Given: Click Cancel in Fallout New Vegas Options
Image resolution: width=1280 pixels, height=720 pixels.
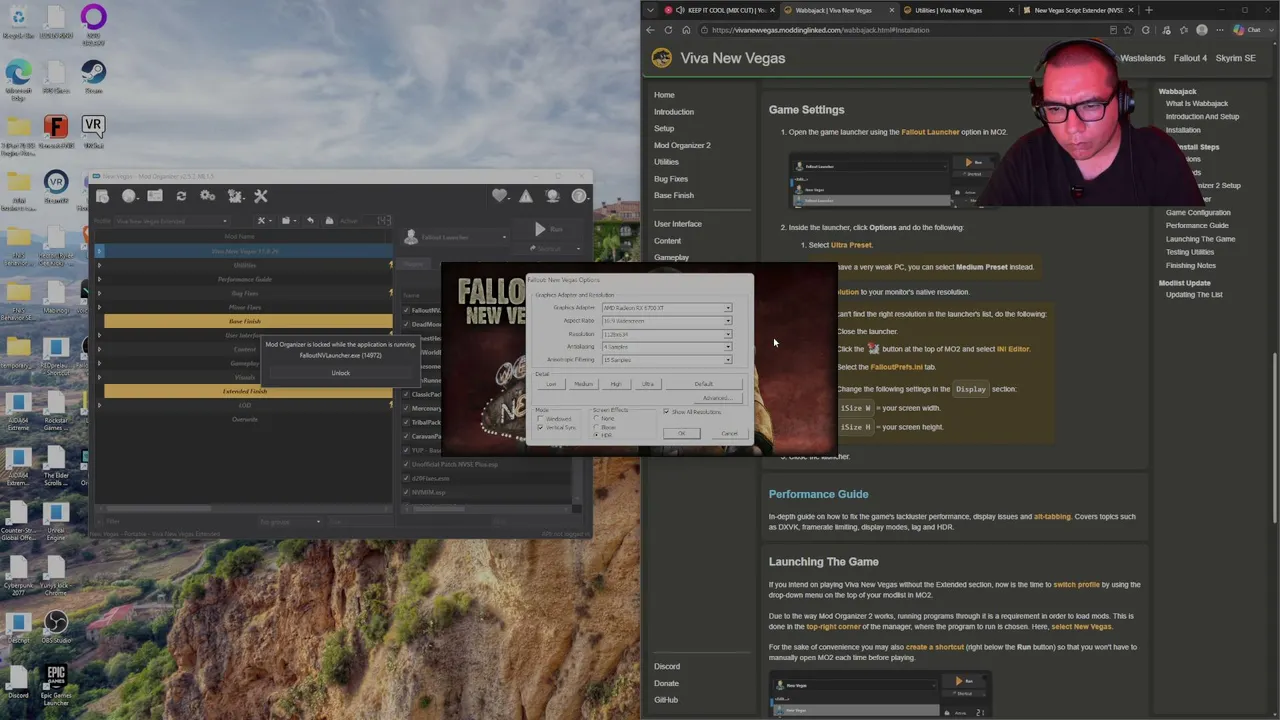Looking at the screenshot, I should [729, 433].
